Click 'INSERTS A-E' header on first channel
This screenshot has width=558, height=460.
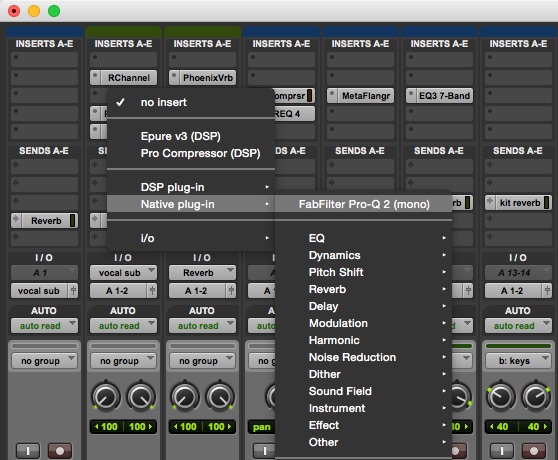44,44
